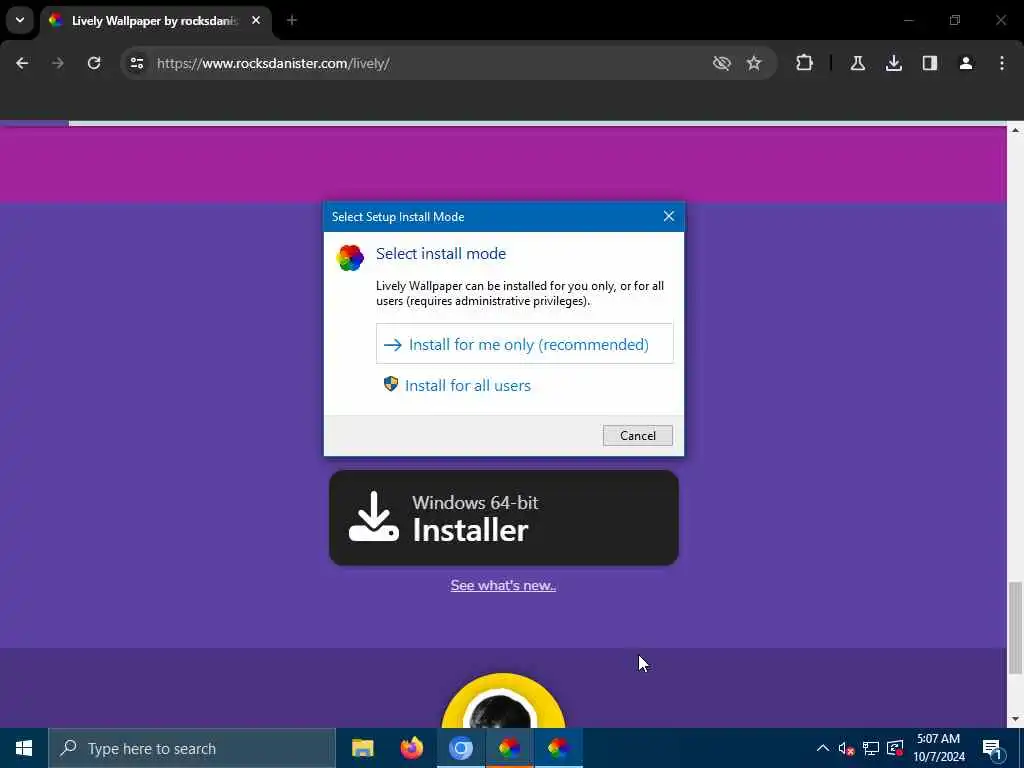Reload the current page

tap(94, 63)
